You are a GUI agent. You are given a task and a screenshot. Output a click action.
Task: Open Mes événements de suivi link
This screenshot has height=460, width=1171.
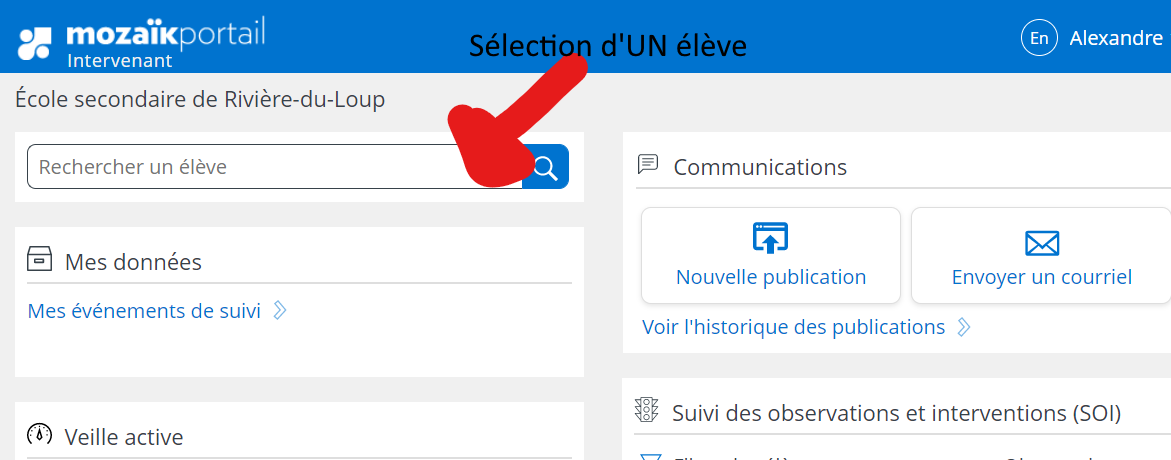coord(144,311)
